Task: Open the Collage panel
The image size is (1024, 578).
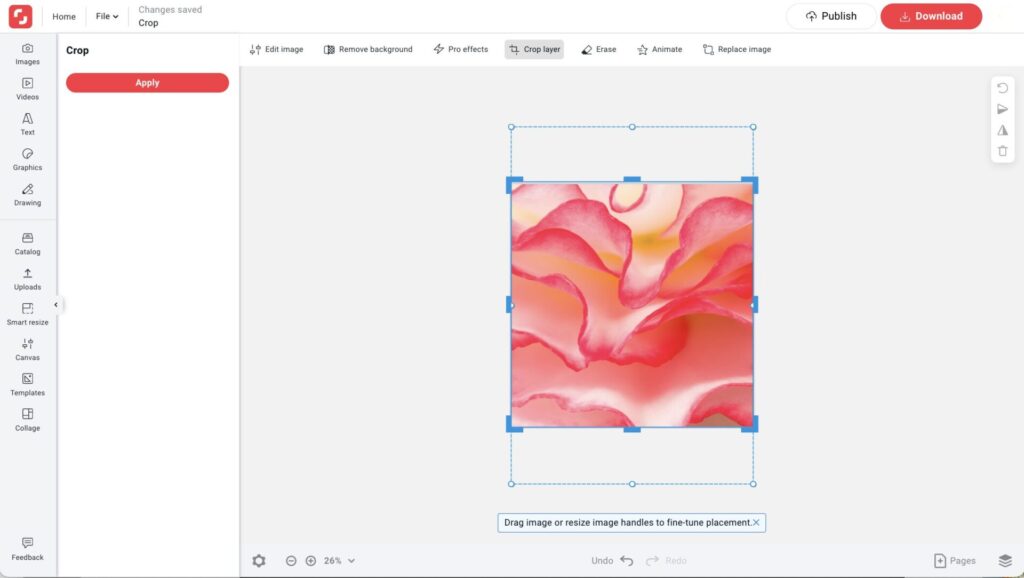Action: click(27, 419)
